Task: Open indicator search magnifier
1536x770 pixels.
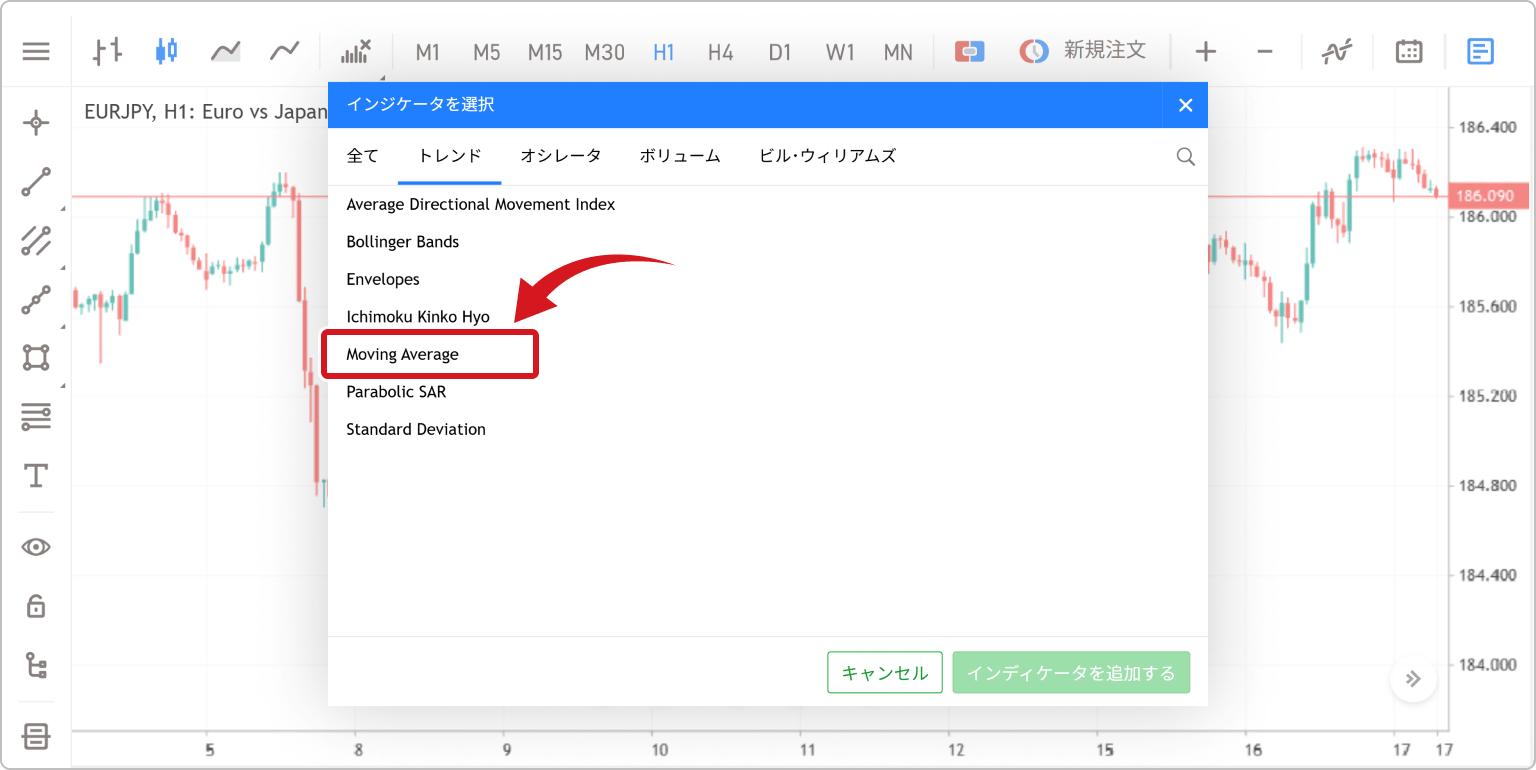Action: coord(1185,157)
